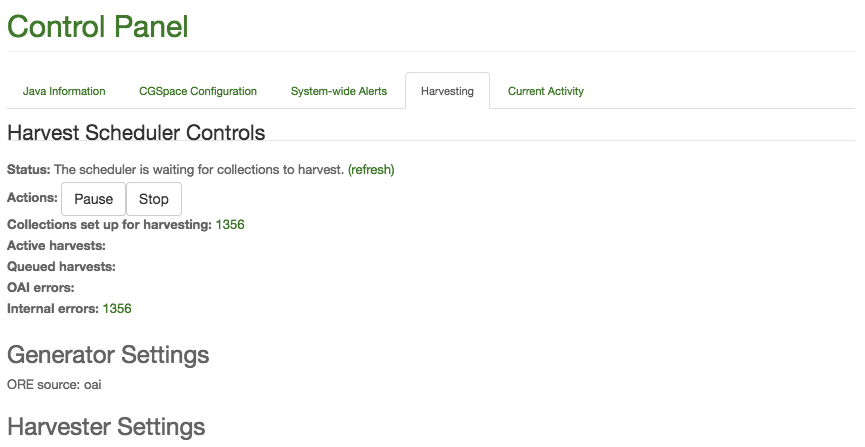Open the 1356 internal errors link

pyautogui.click(x=117, y=308)
